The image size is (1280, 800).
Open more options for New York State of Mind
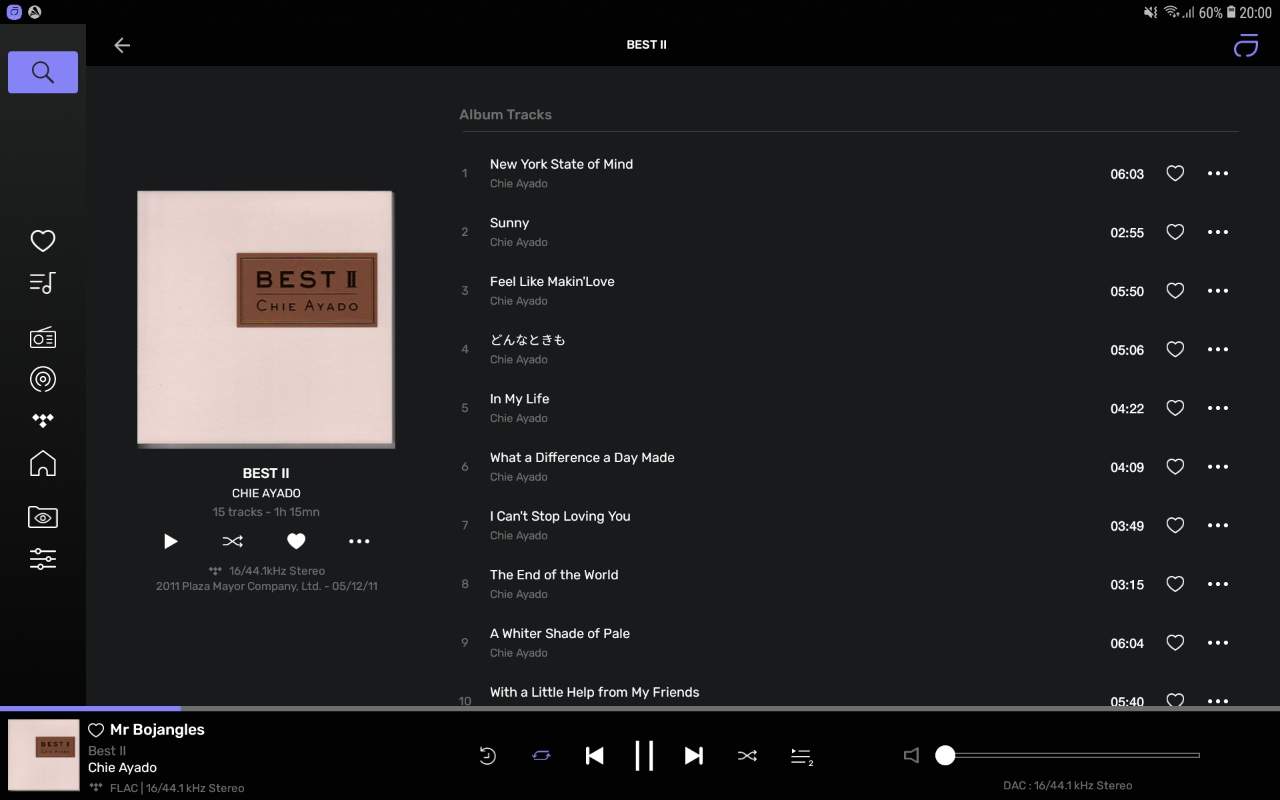[x=1217, y=173]
